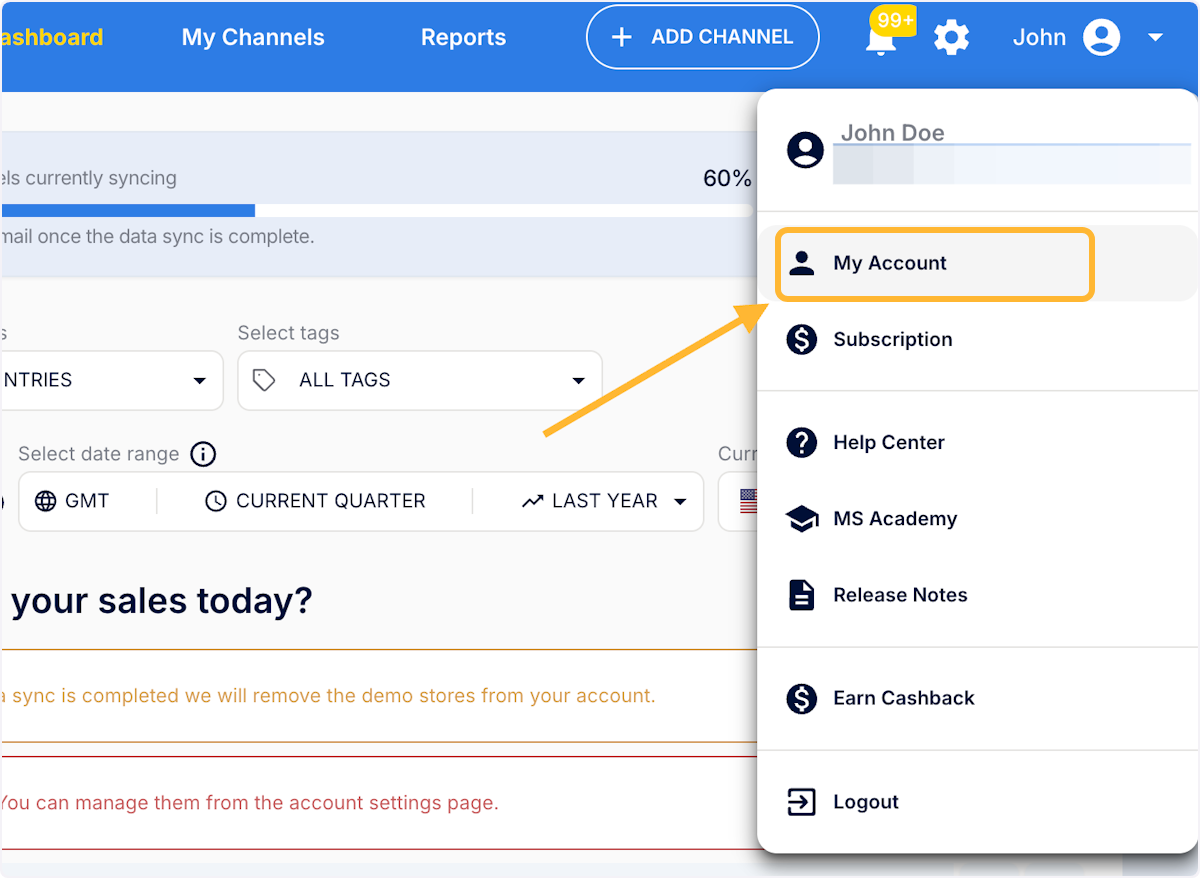Expand the ALL TAGS dropdown
The image size is (1200, 878).
click(x=420, y=380)
